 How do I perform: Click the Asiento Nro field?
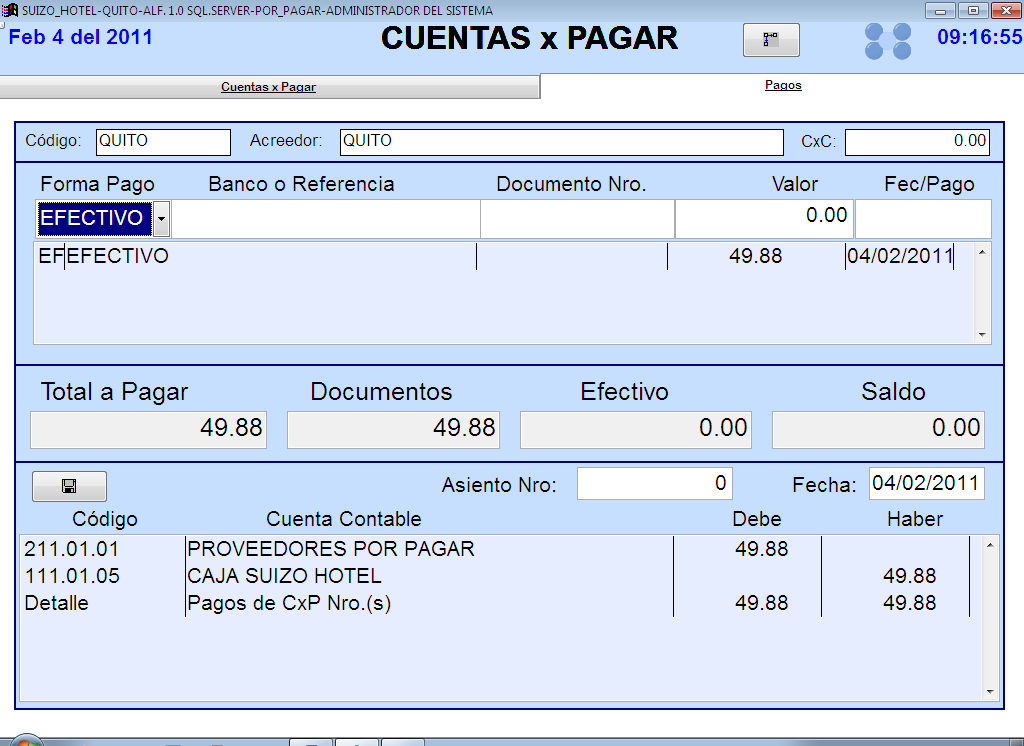(x=654, y=484)
